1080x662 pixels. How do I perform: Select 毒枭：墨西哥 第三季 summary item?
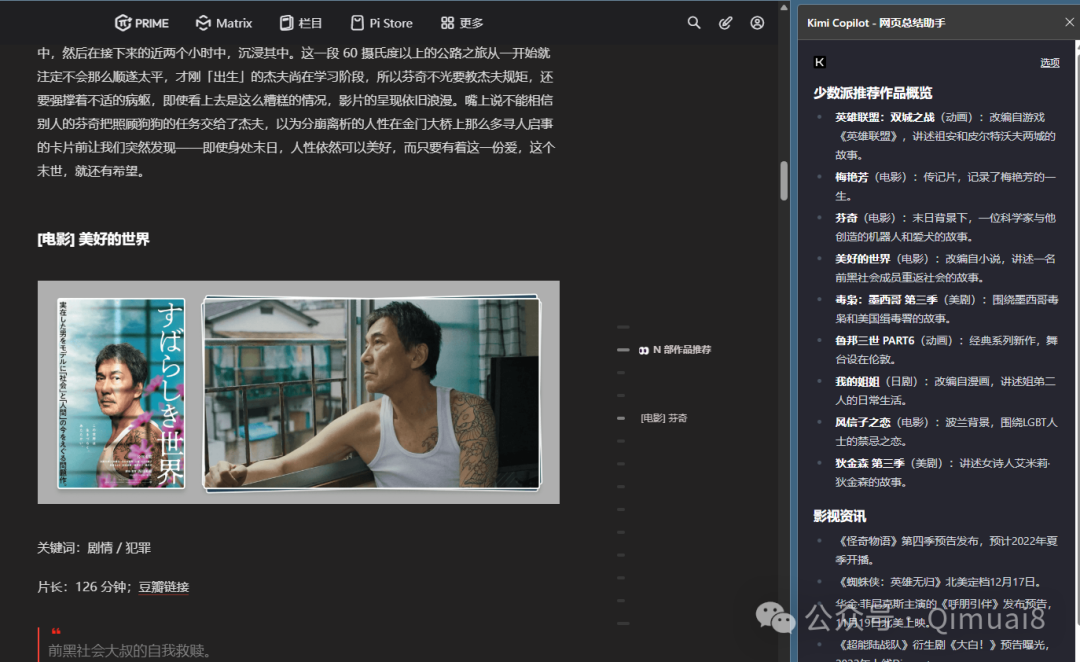(946, 309)
